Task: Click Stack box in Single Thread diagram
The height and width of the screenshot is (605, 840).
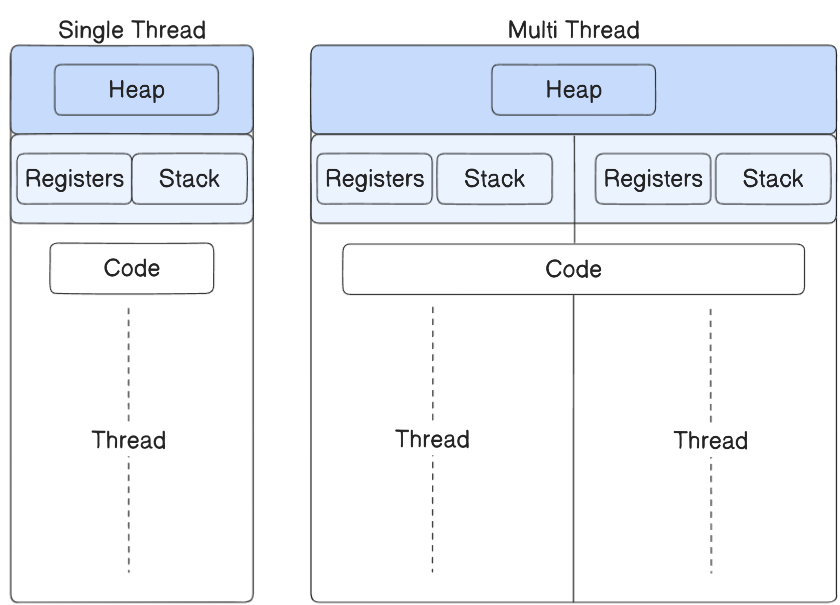Action: (190, 179)
